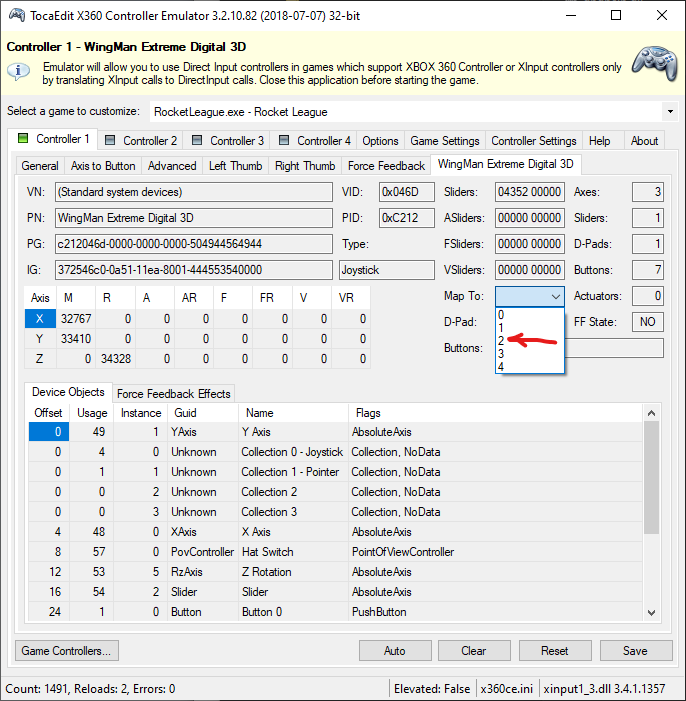Click the gamepad icon in the header
686x701 pixels.
(x=654, y=63)
